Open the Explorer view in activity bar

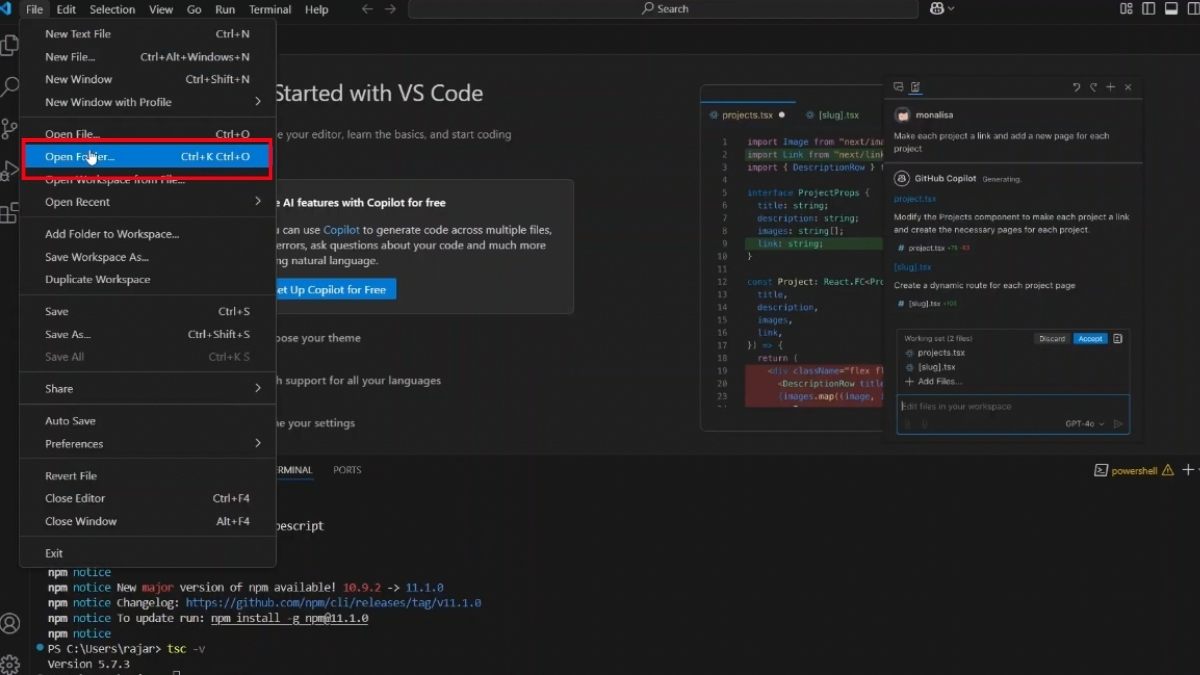pyautogui.click(x=9, y=45)
